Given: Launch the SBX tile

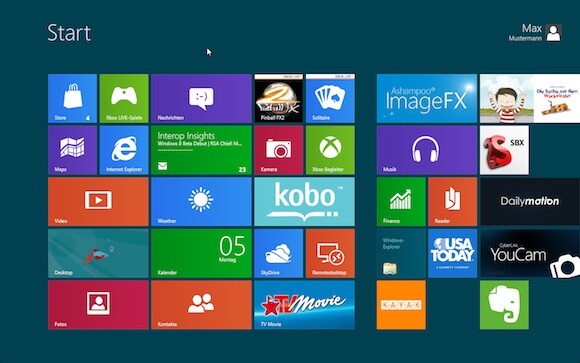Looking at the screenshot, I should (x=504, y=150).
